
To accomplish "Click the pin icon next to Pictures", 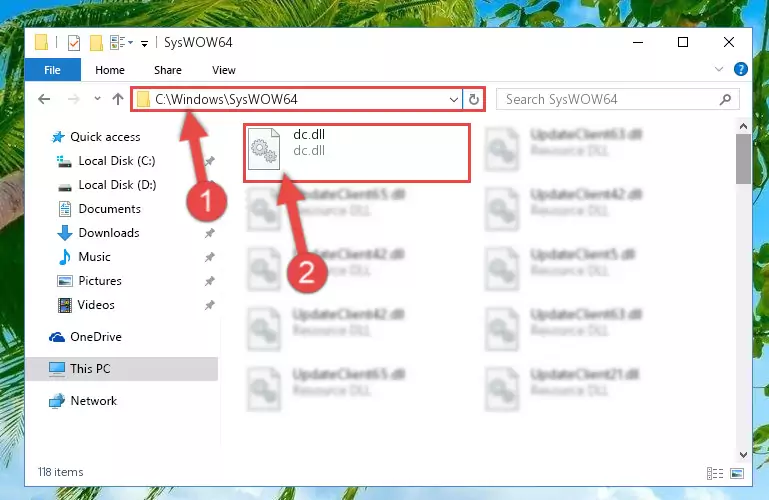I will pos(210,281).
